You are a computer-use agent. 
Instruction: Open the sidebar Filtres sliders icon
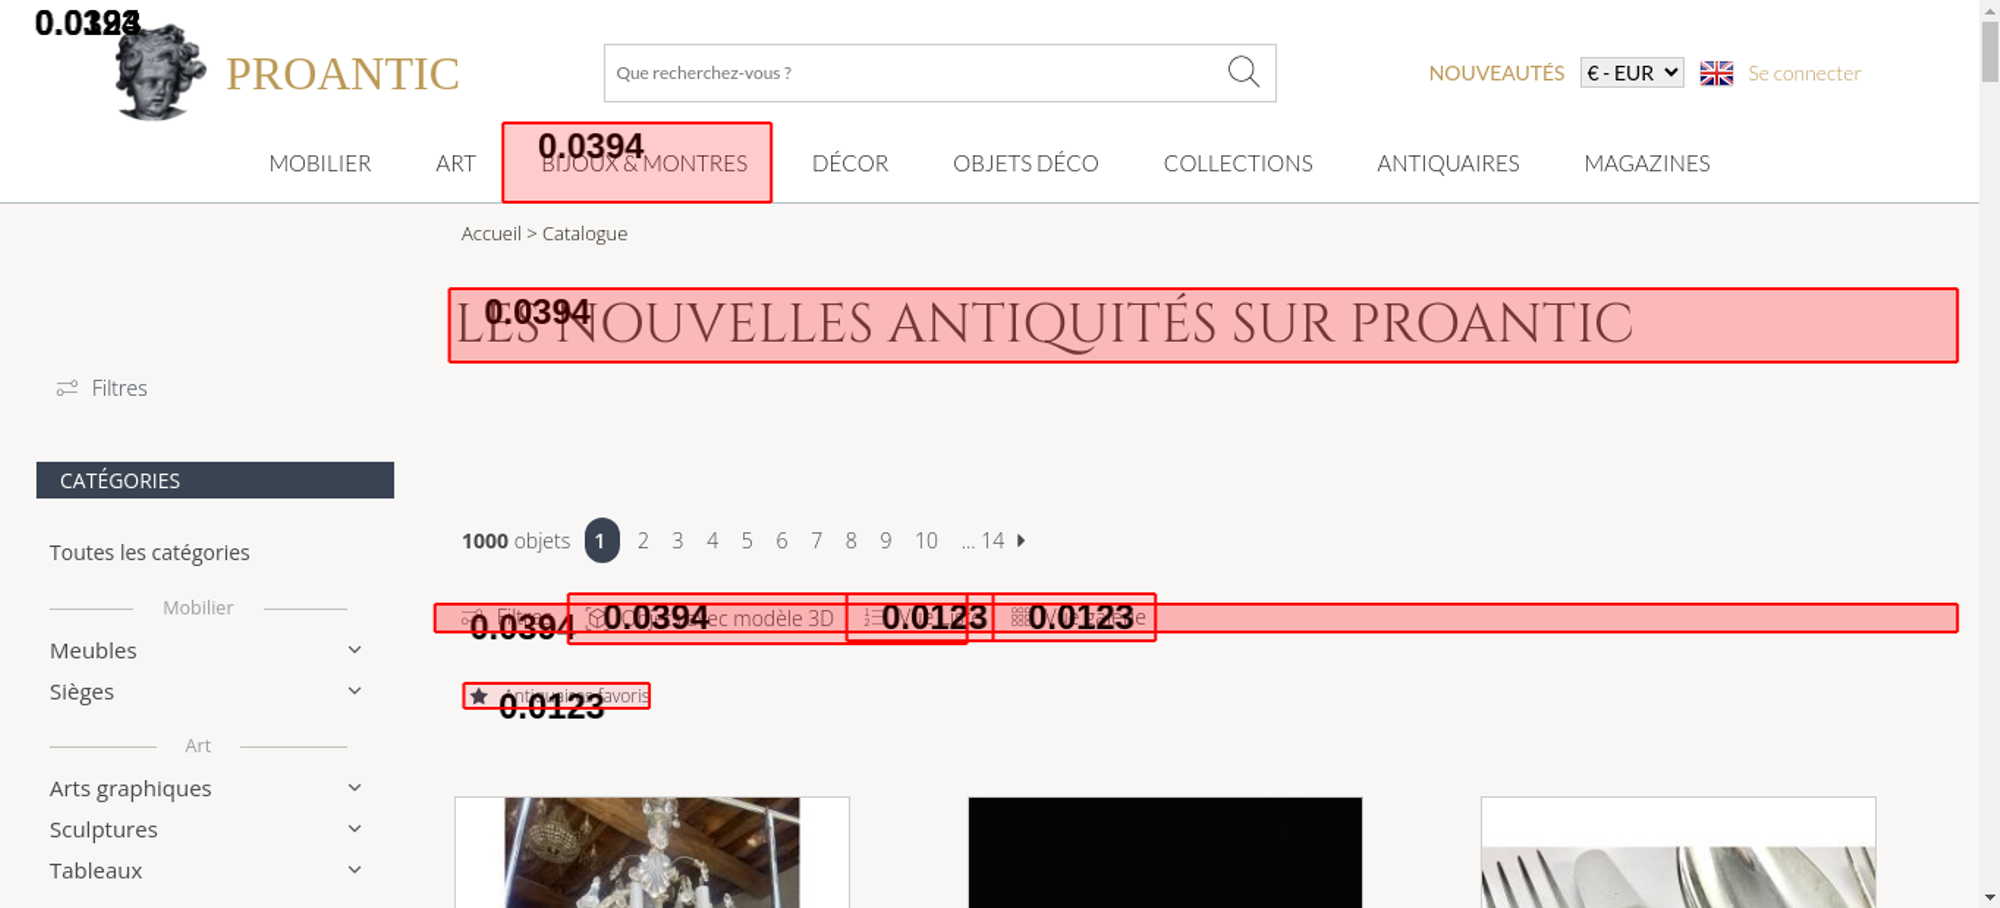[67, 388]
